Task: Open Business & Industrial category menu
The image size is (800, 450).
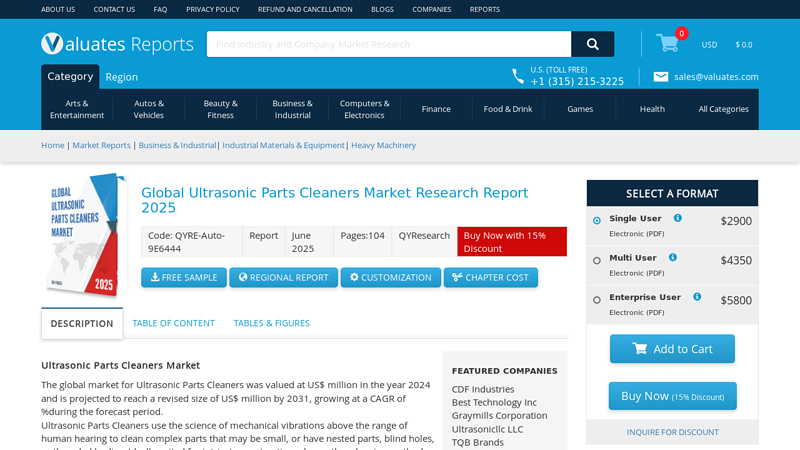Action: click(x=292, y=109)
